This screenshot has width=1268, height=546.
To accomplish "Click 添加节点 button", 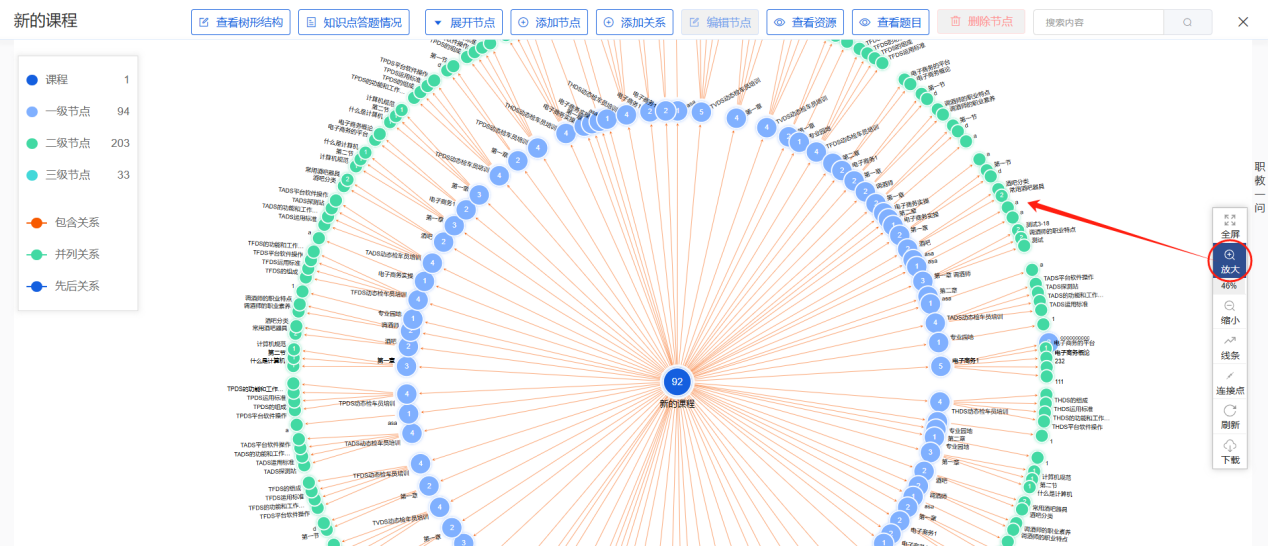I will 548,22.
